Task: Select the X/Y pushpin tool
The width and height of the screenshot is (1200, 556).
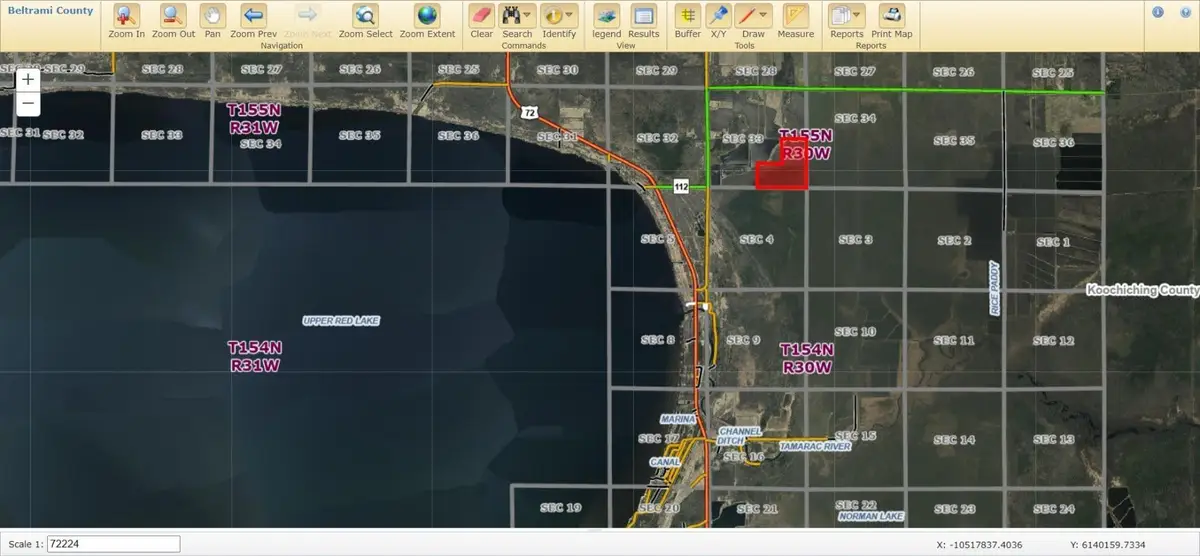Action: (x=717, y=16)
